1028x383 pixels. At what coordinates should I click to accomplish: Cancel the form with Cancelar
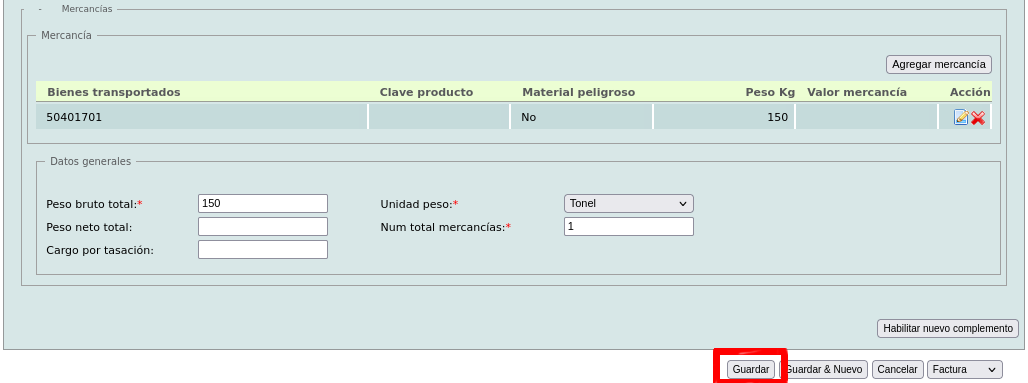(x=898, y=369)
